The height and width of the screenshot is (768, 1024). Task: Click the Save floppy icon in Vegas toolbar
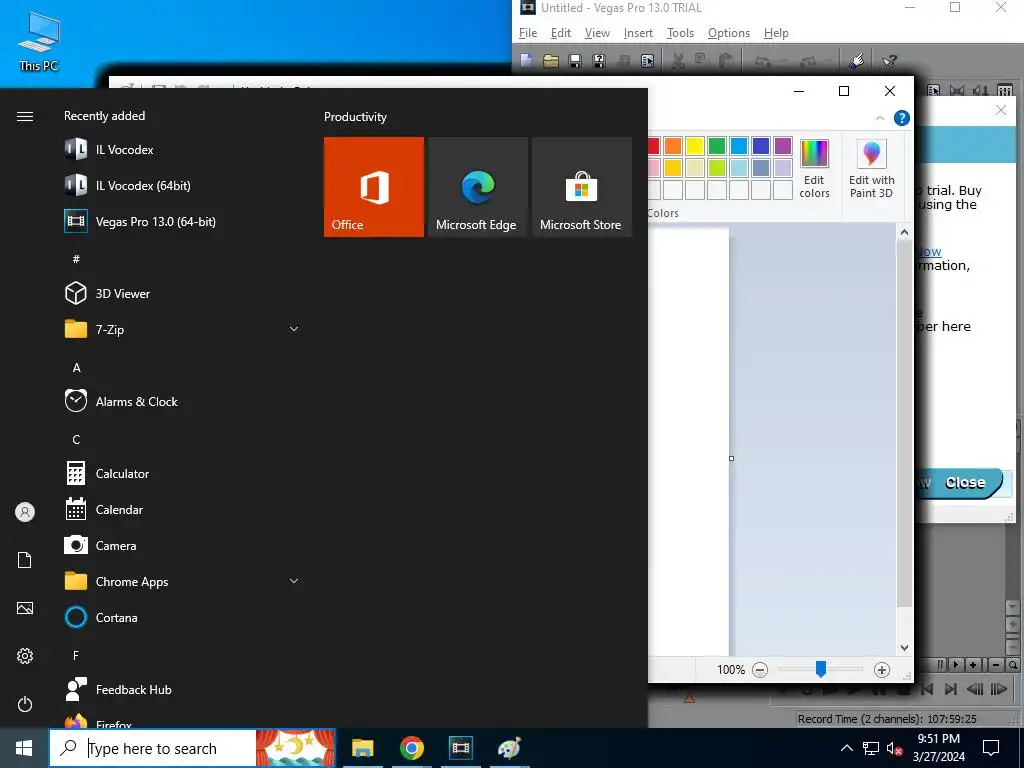(575, 61)
